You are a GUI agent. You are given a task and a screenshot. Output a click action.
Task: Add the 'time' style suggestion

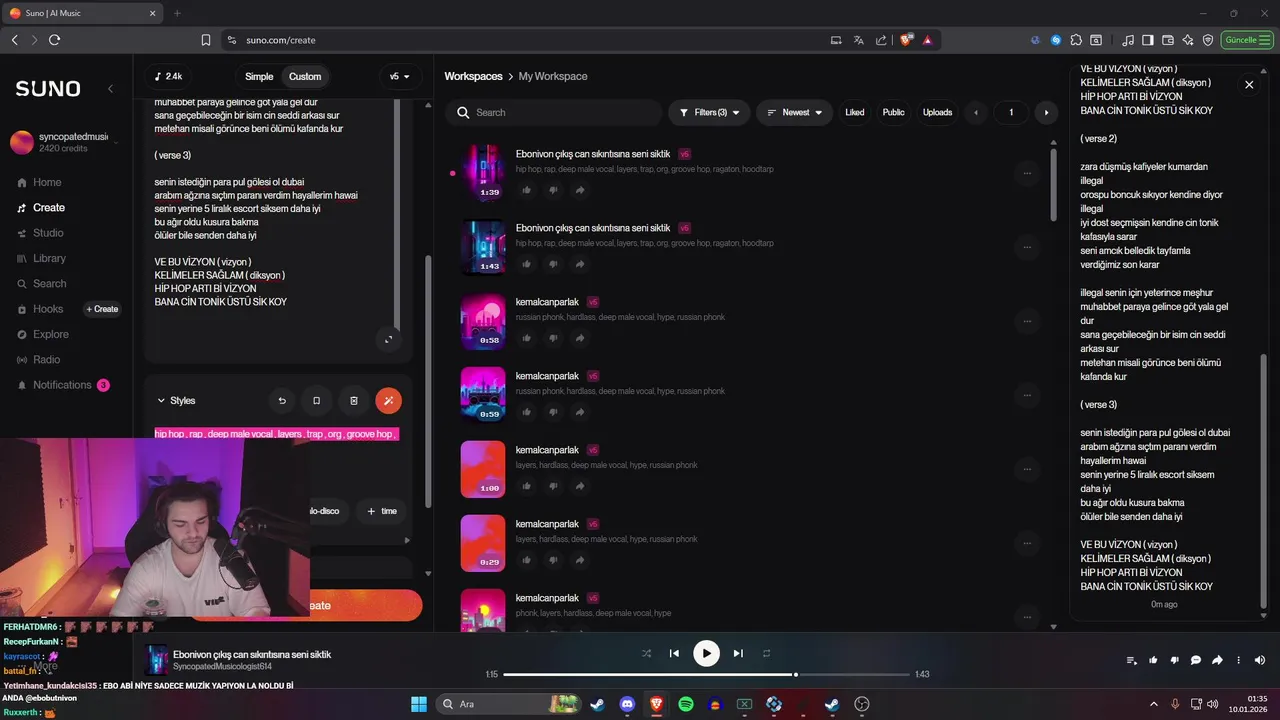(x=381, y=511)
